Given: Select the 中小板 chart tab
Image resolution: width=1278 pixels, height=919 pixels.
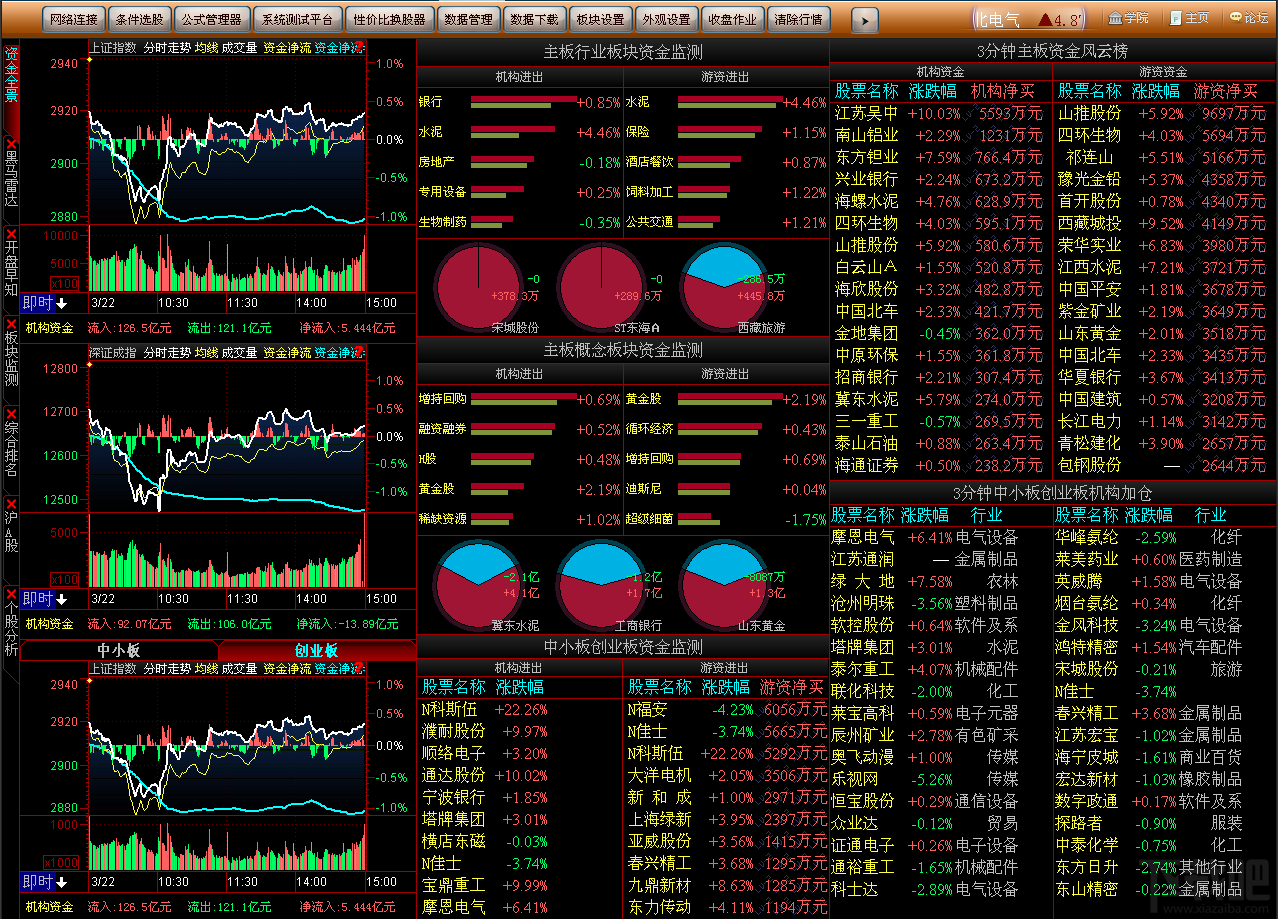Looking at the screenshot, I should [119, 651].
